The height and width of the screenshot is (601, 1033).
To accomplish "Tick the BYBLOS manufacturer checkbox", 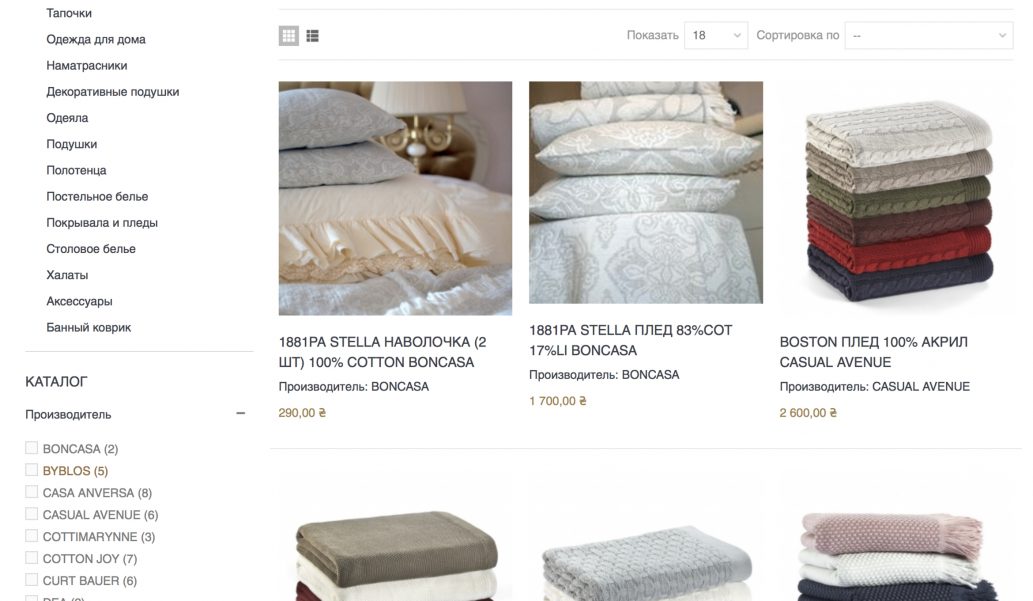I will [x=32, y=470].
